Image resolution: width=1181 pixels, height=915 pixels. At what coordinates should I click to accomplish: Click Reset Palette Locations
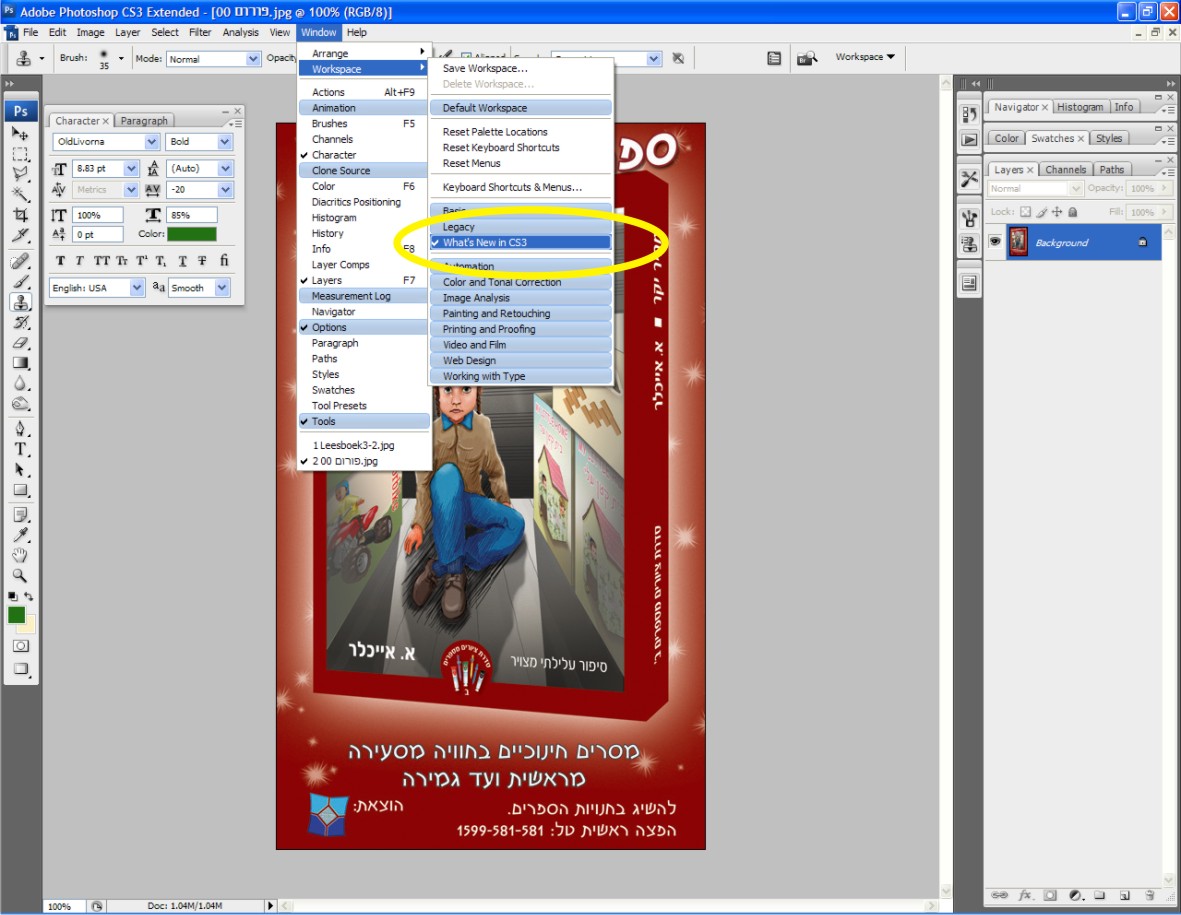pyautogui.click(x=520, y=132)
